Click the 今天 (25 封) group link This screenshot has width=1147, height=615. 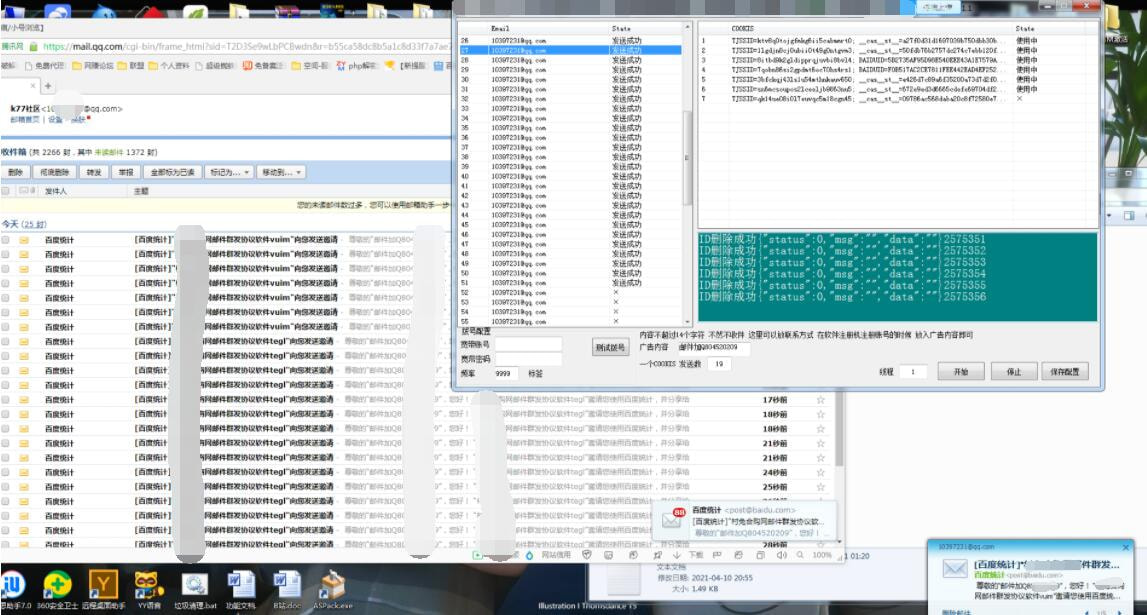tap(24, 224)
